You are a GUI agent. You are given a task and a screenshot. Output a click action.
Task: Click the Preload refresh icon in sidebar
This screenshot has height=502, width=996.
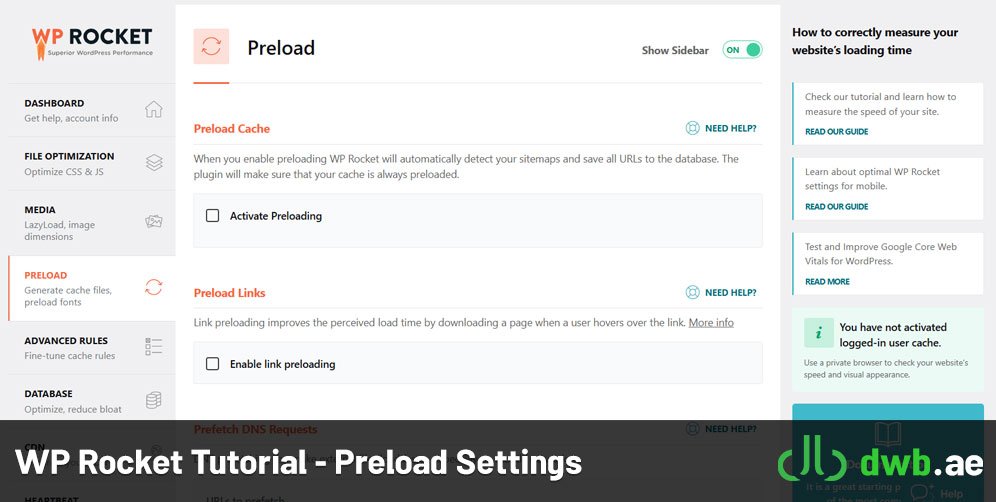click(x=154, y=287)
